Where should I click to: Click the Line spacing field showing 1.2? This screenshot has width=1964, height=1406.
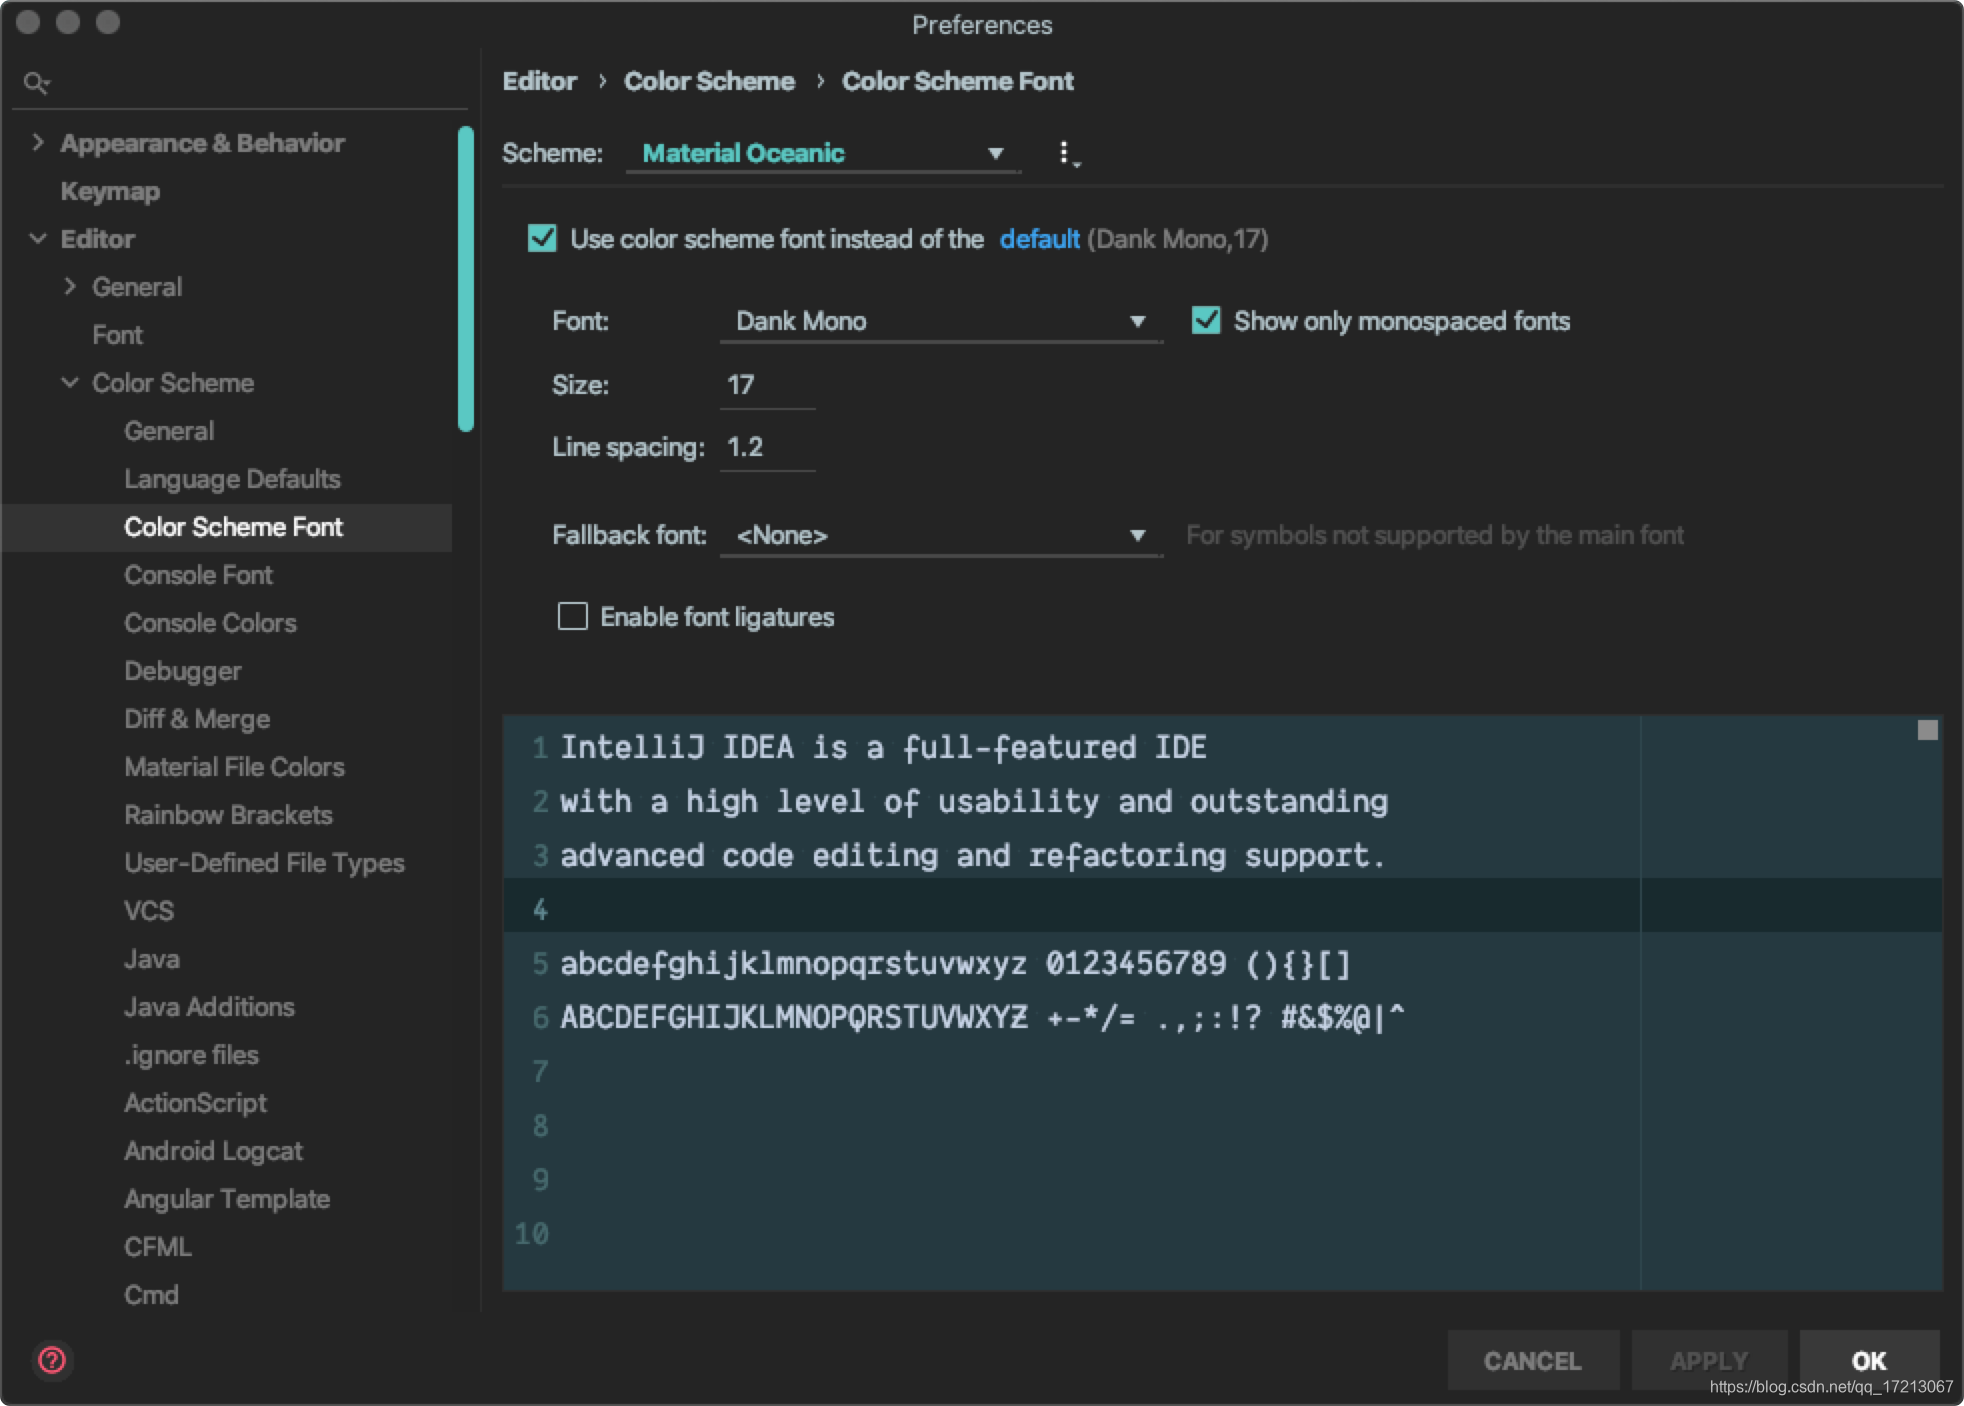tap(767, 447)
